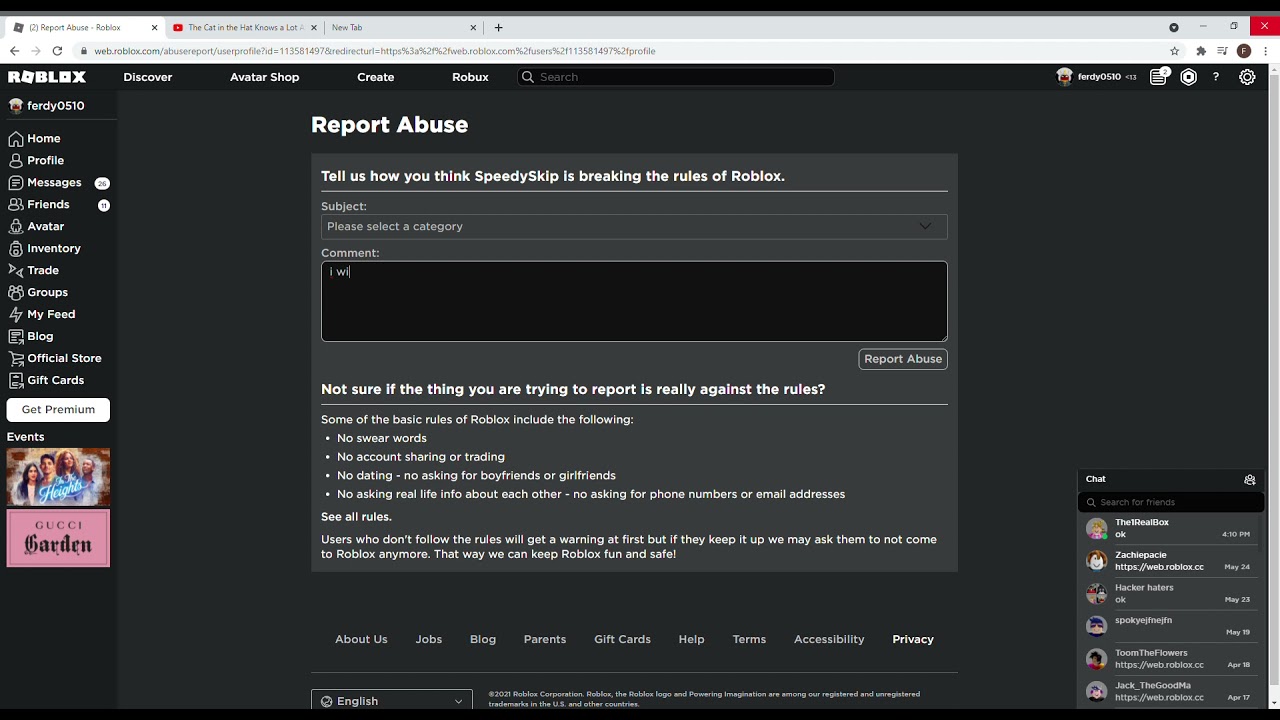Reload the page
Image resolution: width=1280 pixels, height=720 pixels.
[x=57, y=51]
